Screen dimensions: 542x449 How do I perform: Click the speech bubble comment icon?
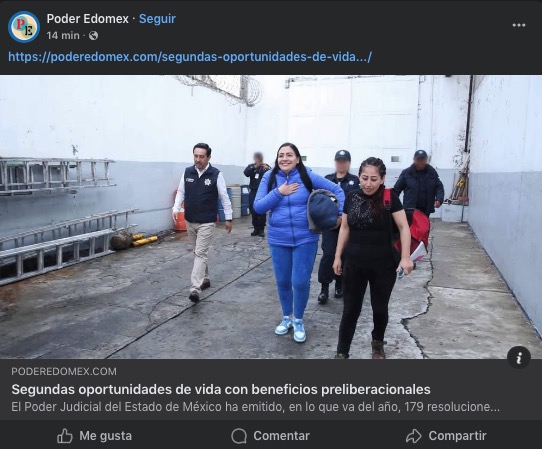coord(239,436)
